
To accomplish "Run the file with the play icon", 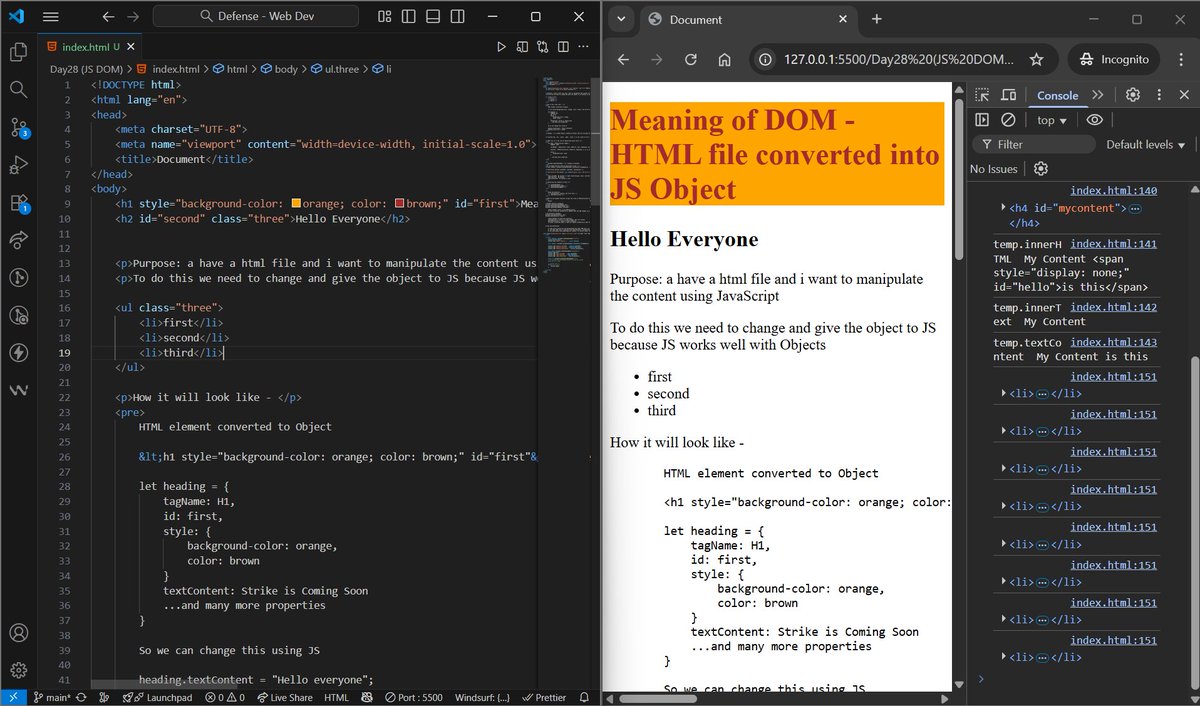I will [x=502, y=46].
